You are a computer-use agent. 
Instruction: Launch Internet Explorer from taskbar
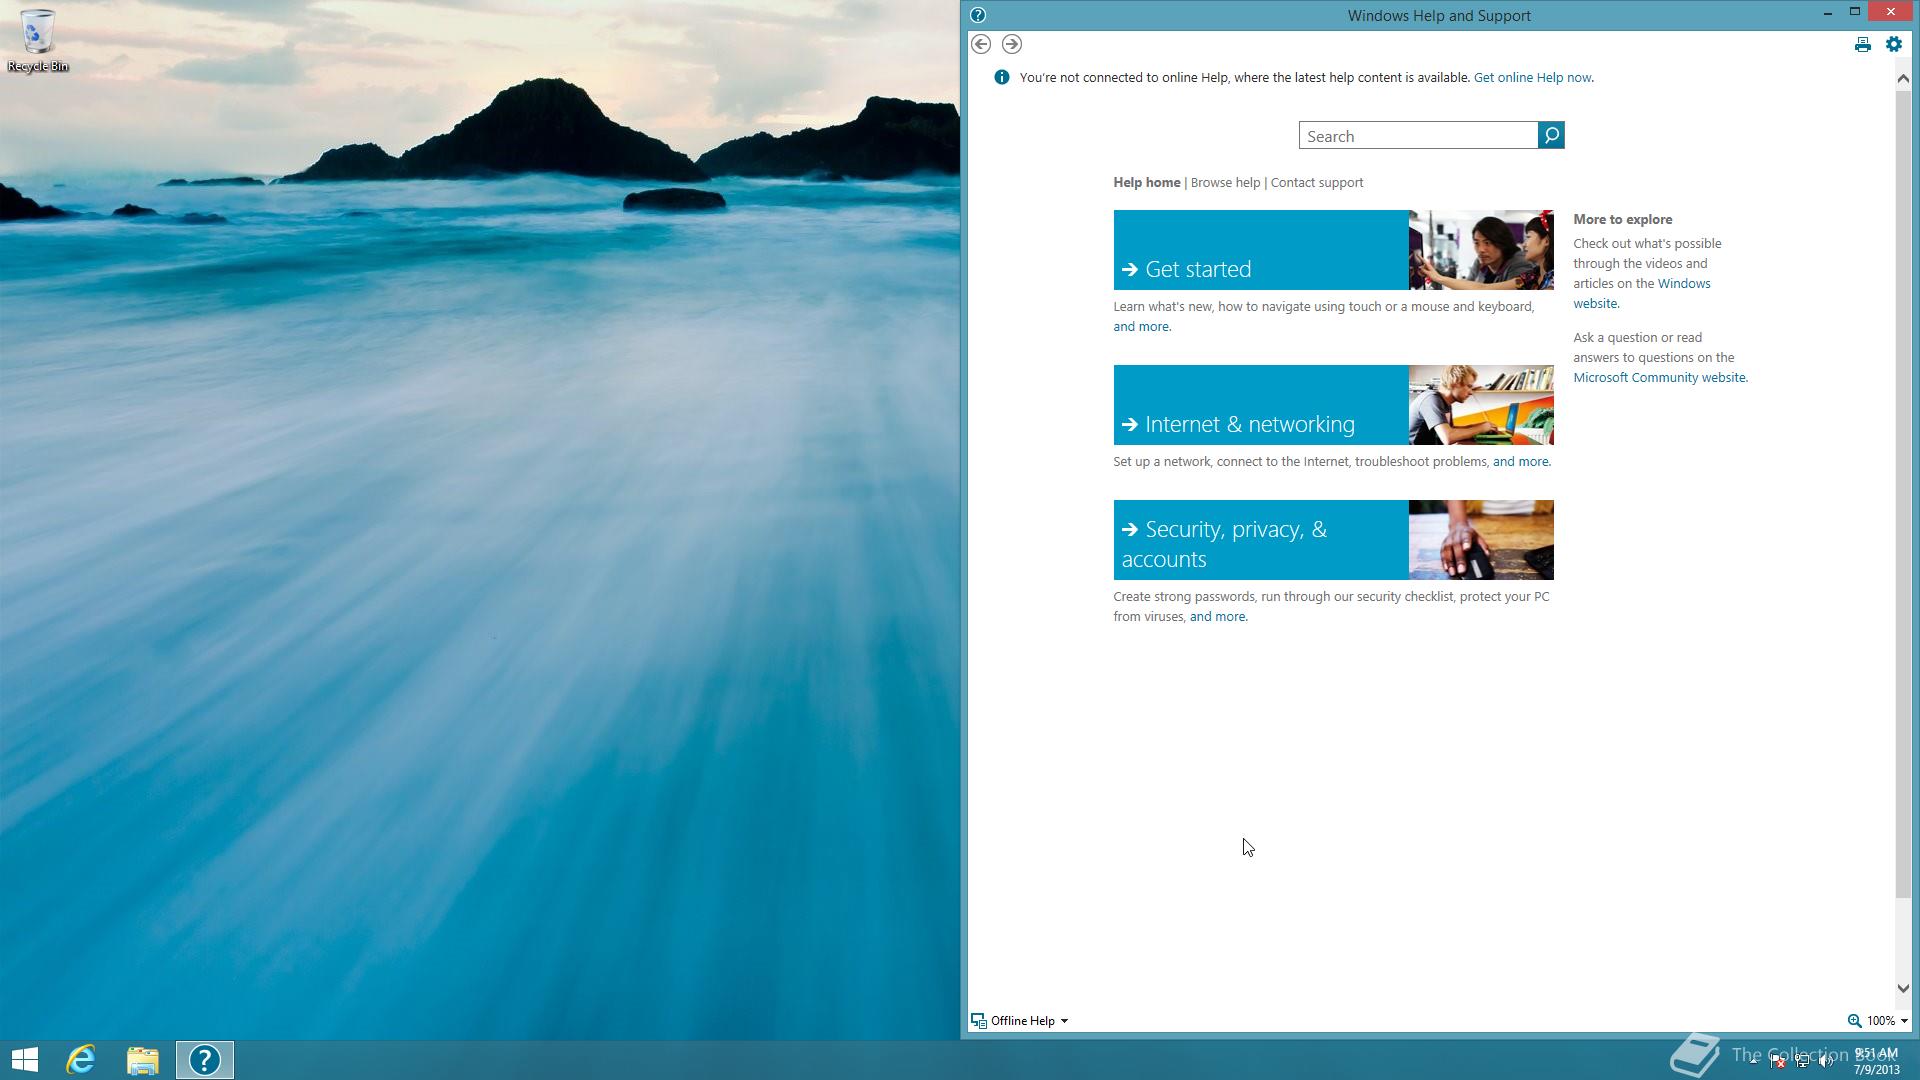(81, 1060)
